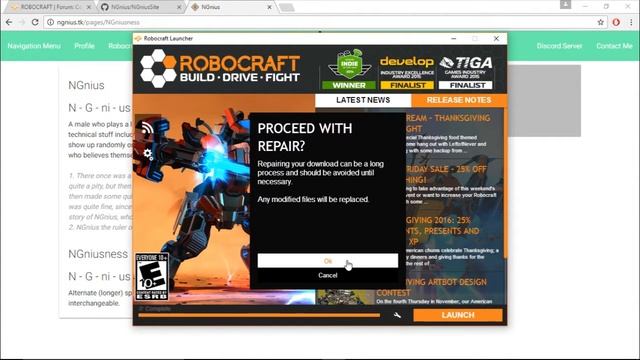This screenshot has width=640, height=360.
Task: Close the ROBOCRAFT Forum browser tab
Action: pos(89,7)
